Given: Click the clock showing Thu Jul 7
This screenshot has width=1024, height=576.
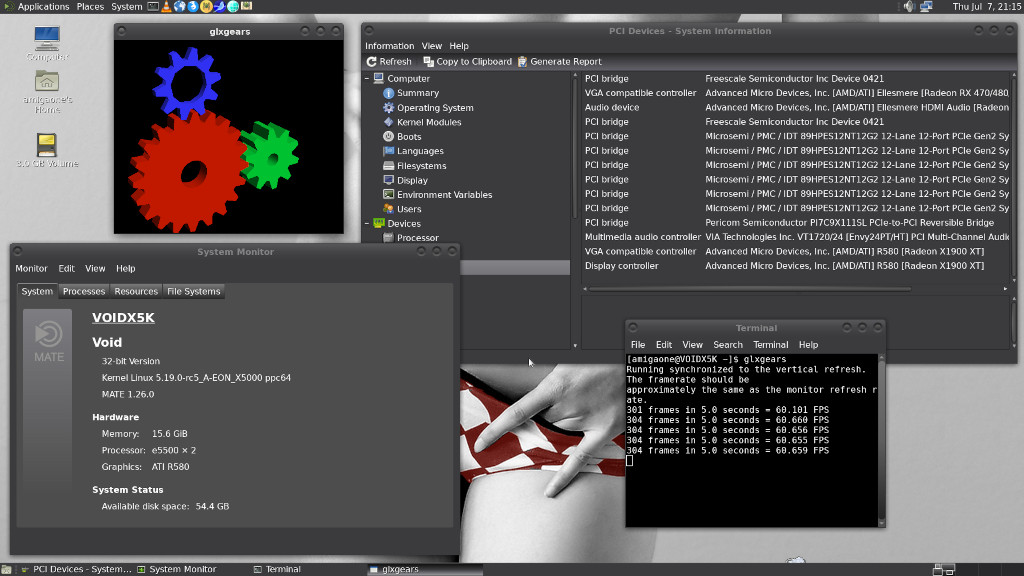Looking at the screenshot, I should click(986, 7).
